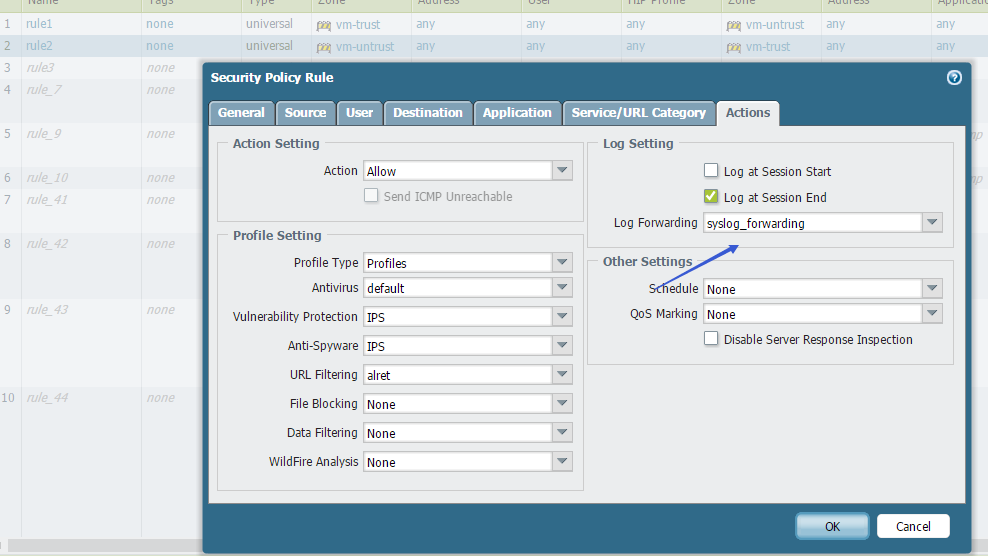The image size is (988, 556).
Task: Click vm-untrust destination zone icon in rule1
Action: point(734,25)
